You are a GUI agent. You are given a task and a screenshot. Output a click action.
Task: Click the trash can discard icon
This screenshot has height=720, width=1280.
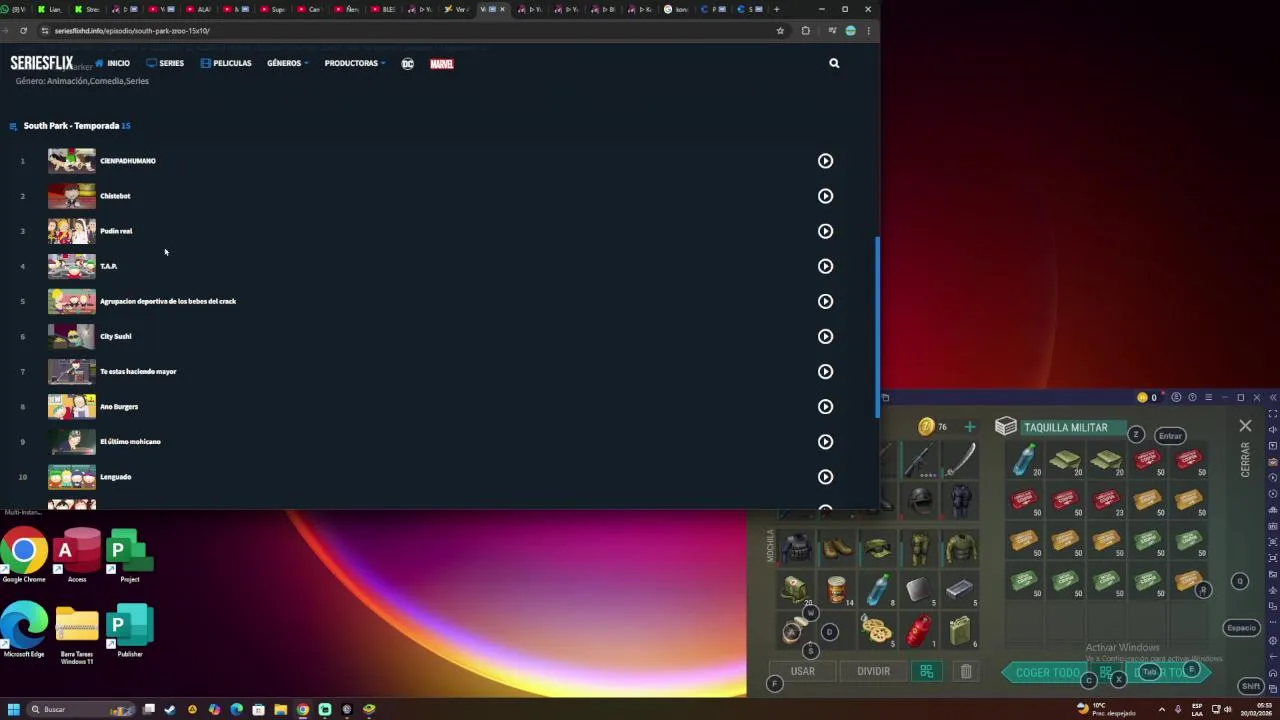(x=966, y=671)
